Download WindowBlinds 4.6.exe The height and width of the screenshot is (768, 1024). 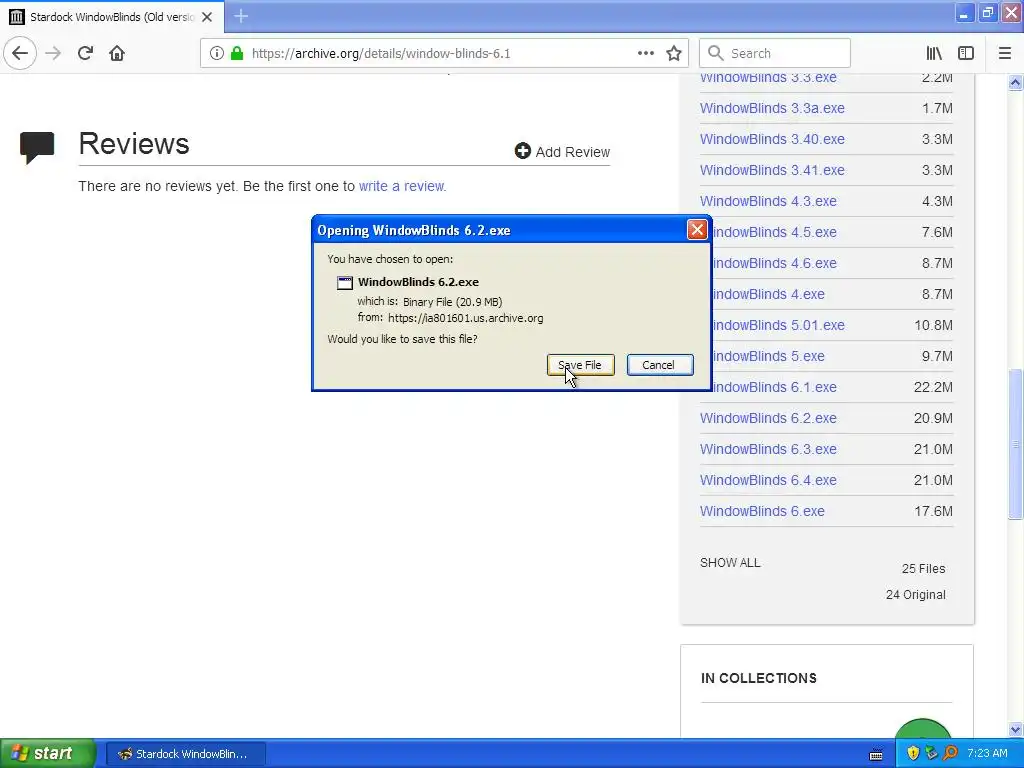pyautogui.click(x=775, y=263)
